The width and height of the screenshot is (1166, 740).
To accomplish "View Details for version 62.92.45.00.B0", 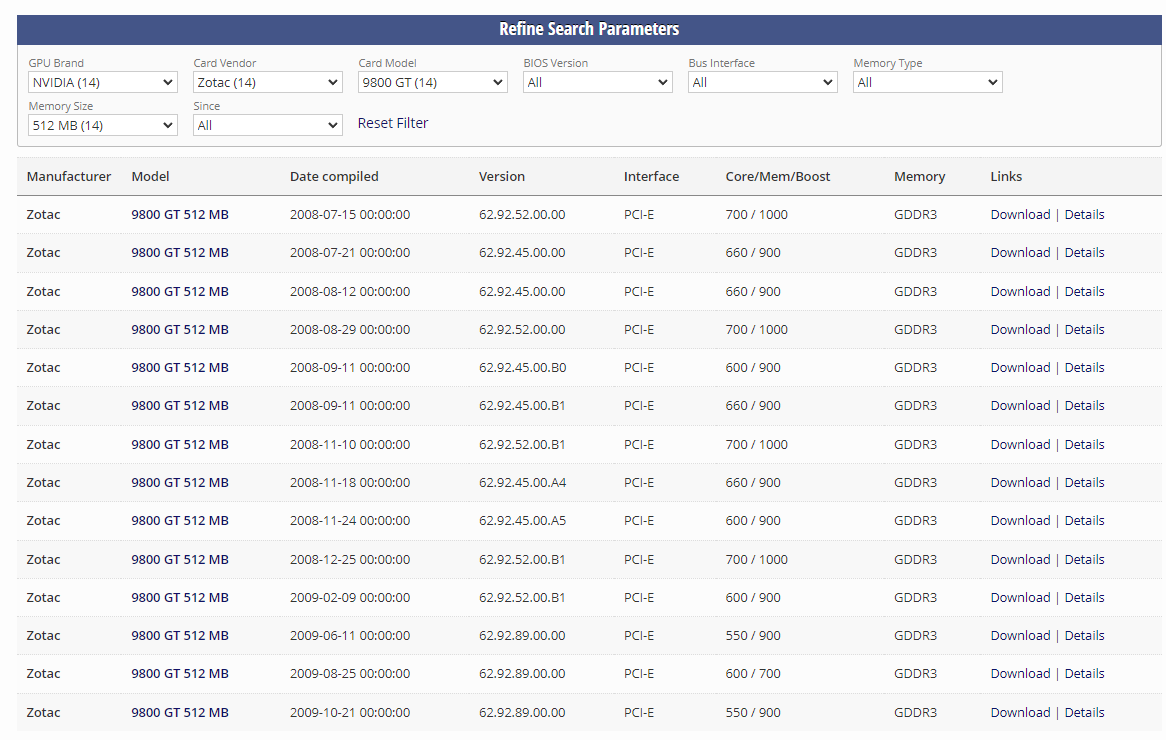I will point(1084,367).
